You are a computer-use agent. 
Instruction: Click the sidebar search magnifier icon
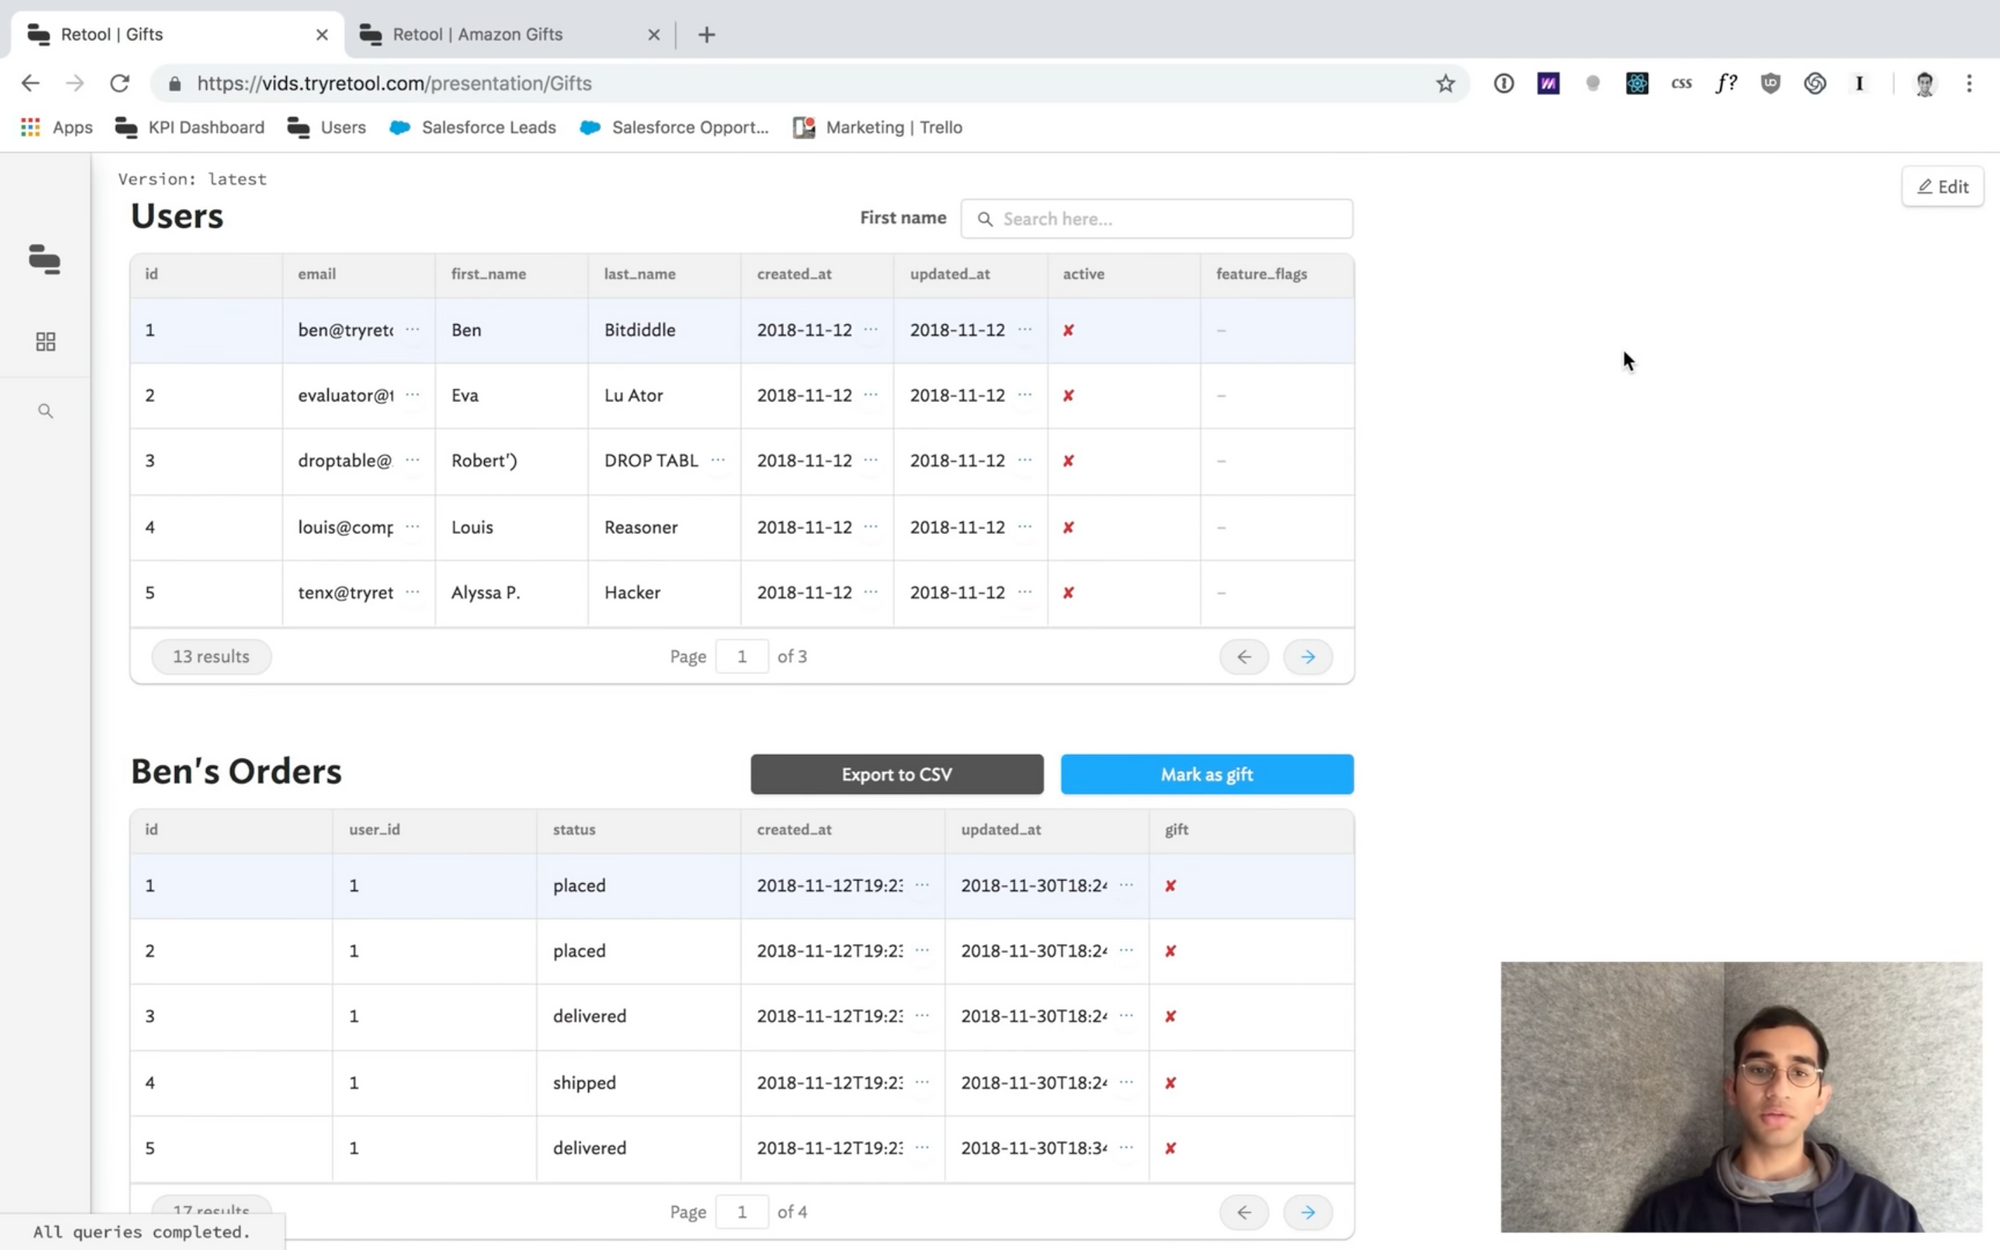(45, 411)
